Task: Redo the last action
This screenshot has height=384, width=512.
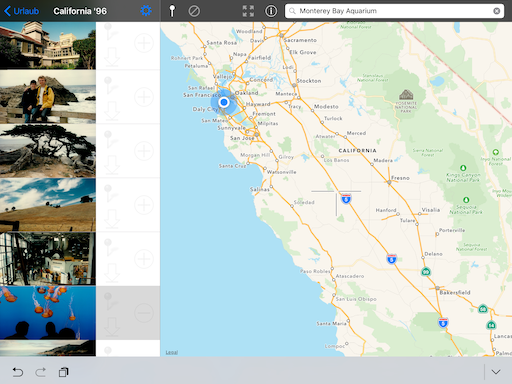Action: coord(40,372)
